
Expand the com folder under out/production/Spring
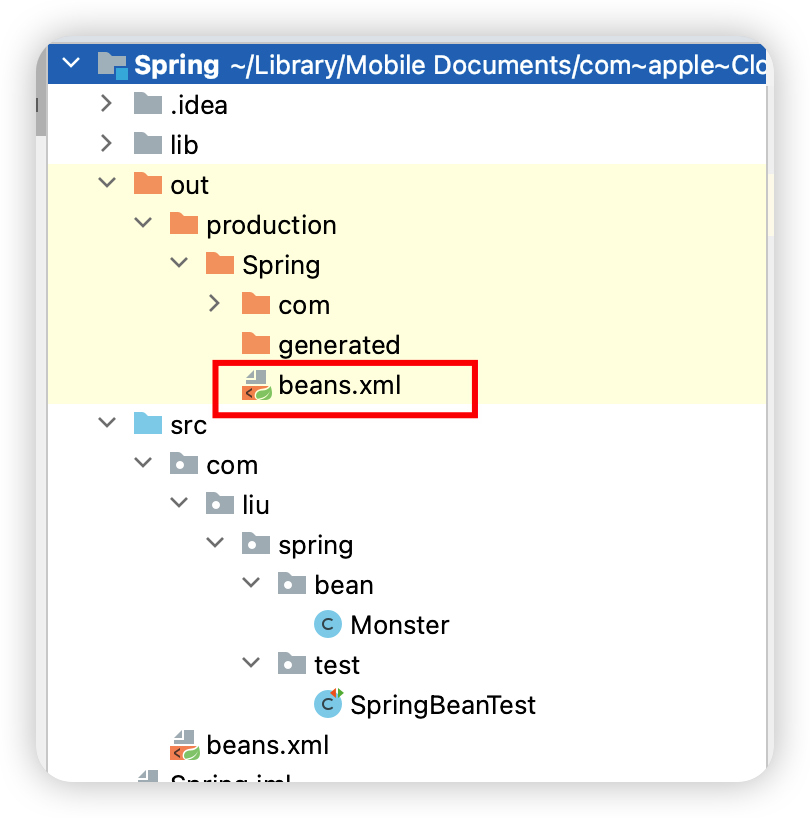(x=214, y=303)
